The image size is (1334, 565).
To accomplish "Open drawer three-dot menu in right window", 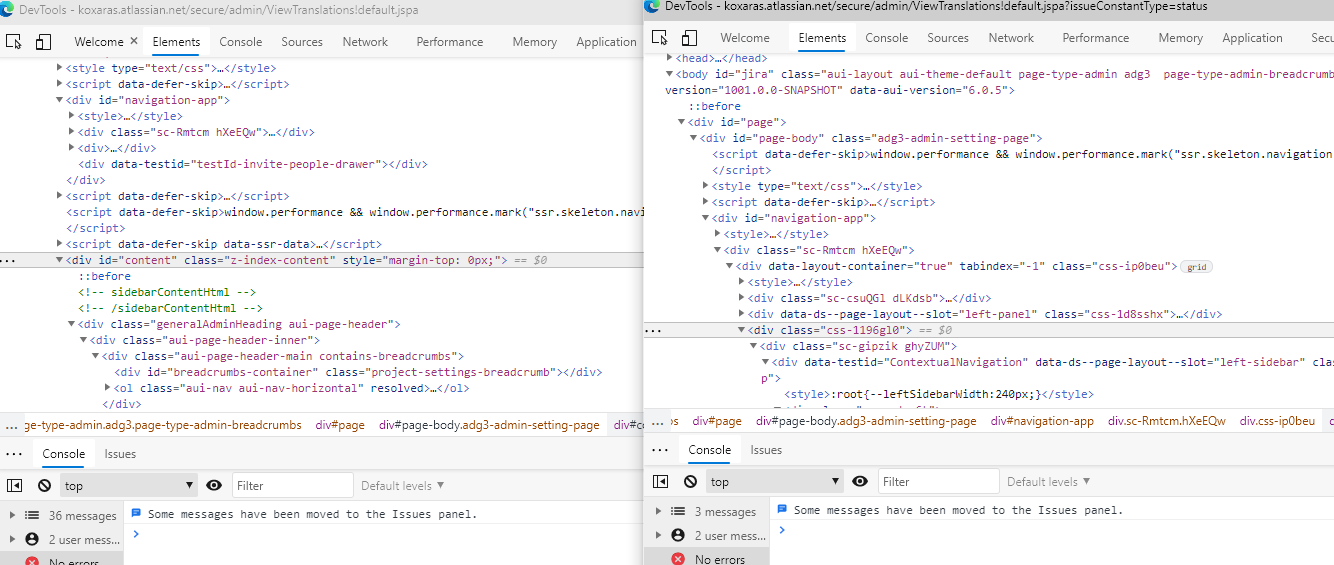I will [660, 450].
